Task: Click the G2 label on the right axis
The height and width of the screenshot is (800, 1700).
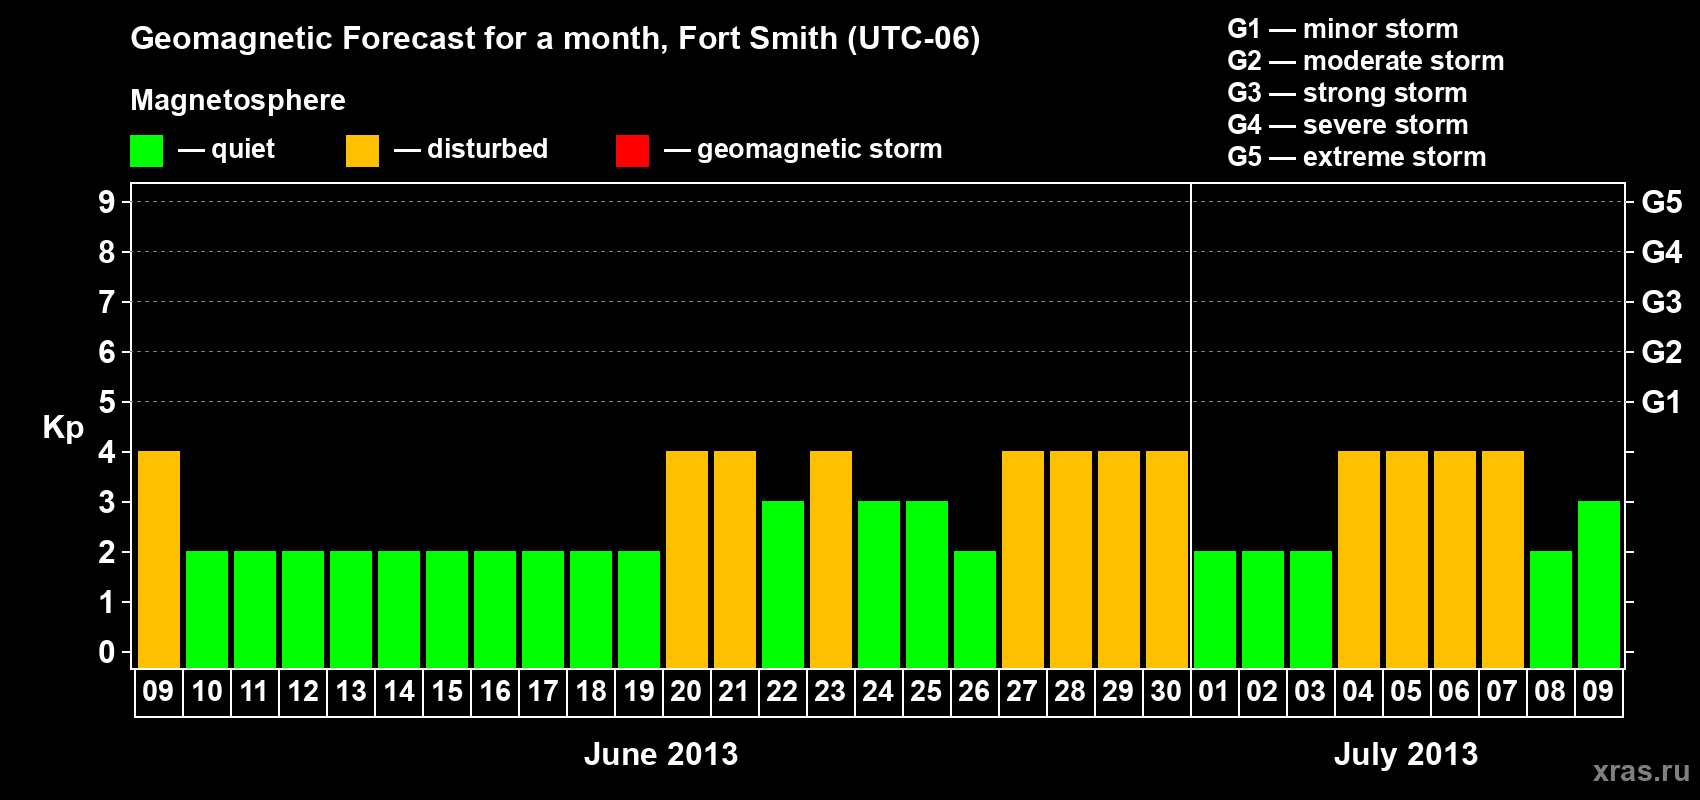Action: 1662,352
